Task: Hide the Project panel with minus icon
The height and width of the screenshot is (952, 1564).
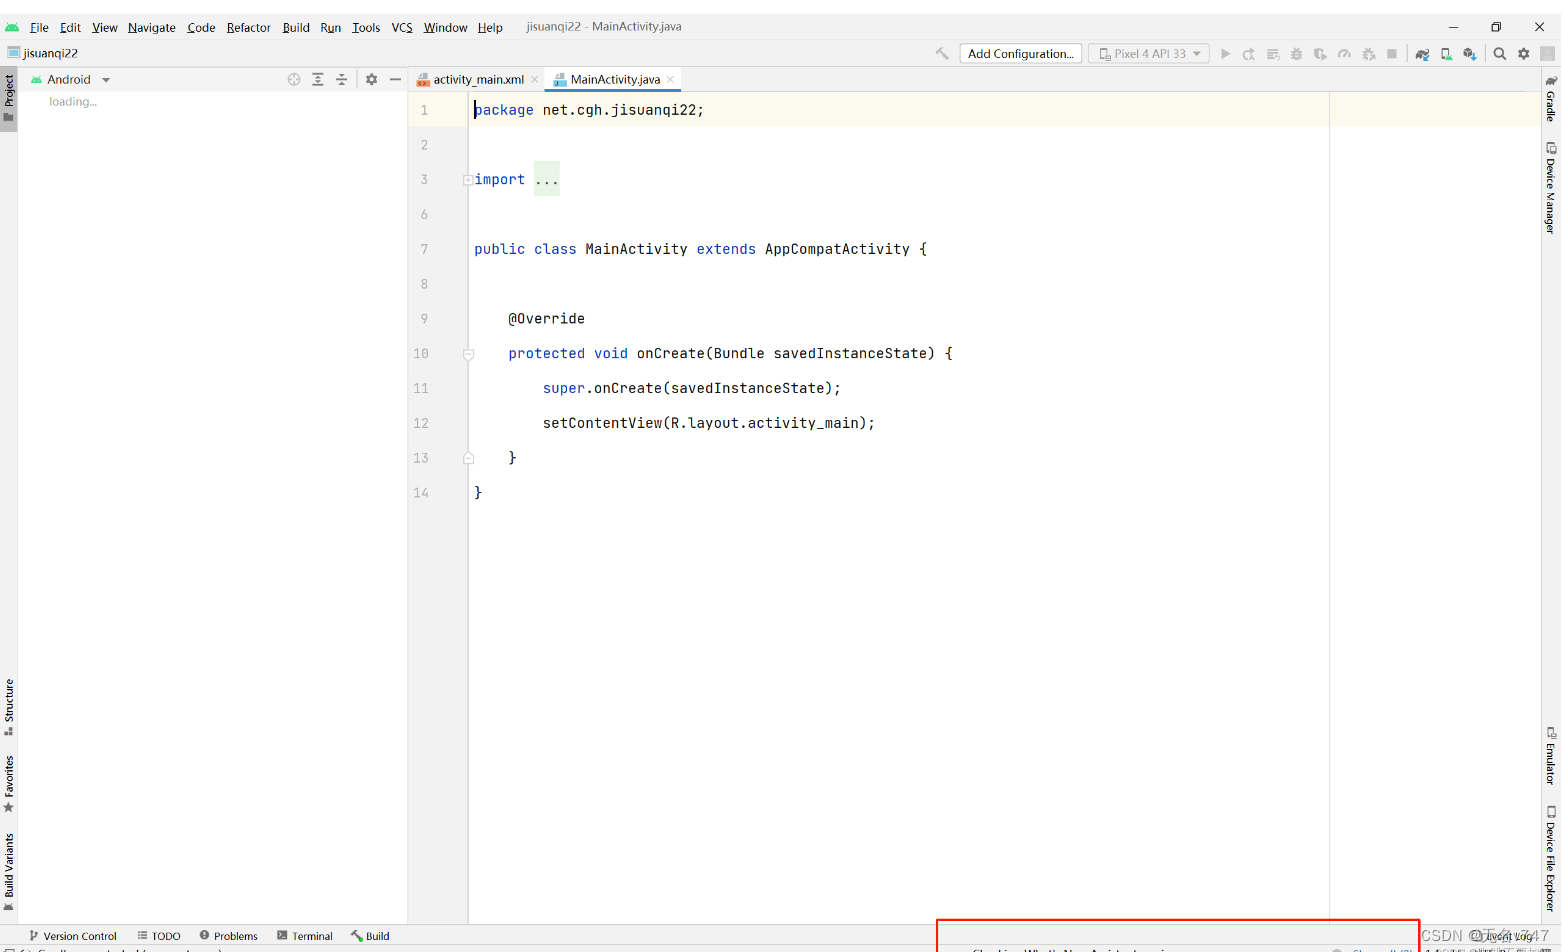Action: coord(395,80)
